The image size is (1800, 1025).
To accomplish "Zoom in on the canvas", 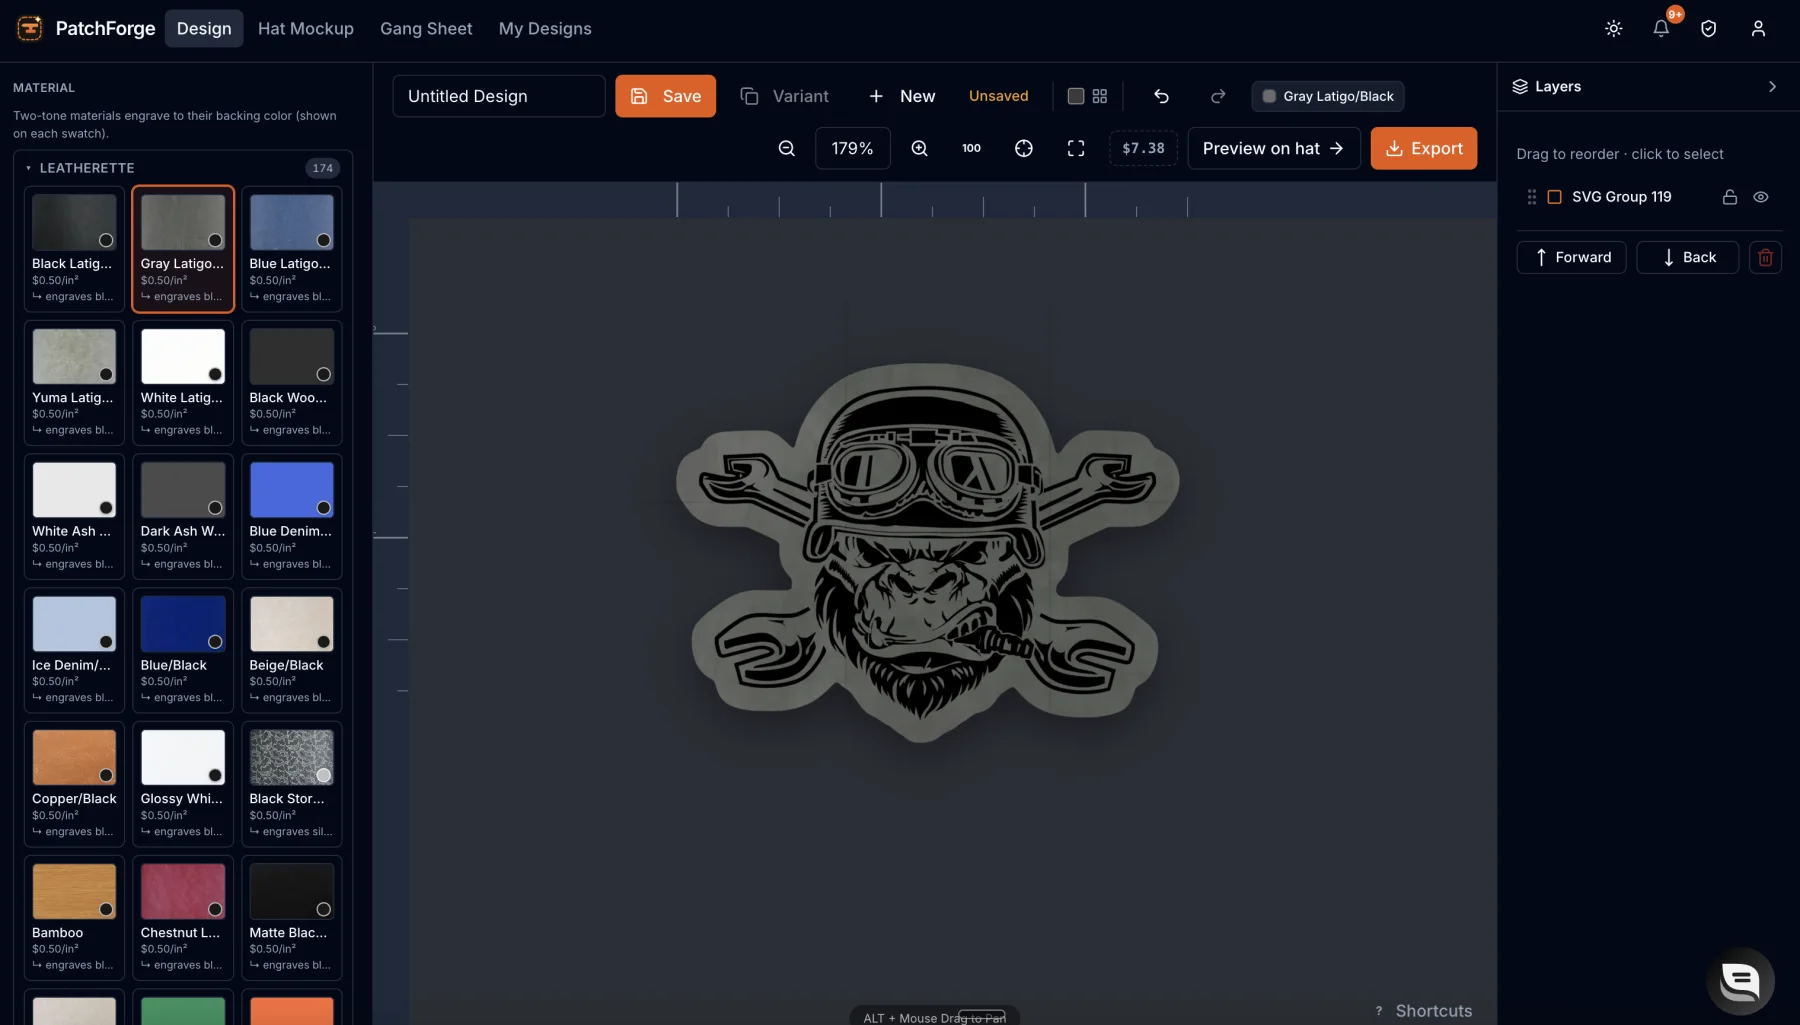I will [919, 149].
